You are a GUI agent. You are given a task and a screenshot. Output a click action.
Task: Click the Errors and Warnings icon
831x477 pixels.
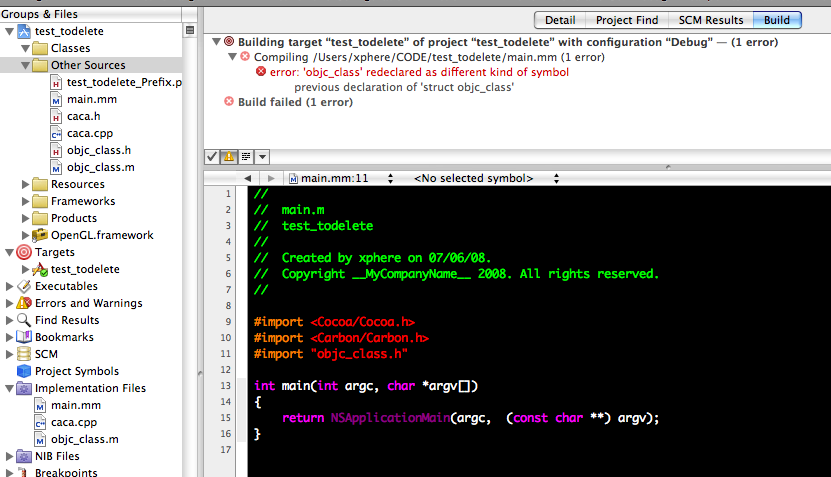pyautogui.click(x=24, y=303)
